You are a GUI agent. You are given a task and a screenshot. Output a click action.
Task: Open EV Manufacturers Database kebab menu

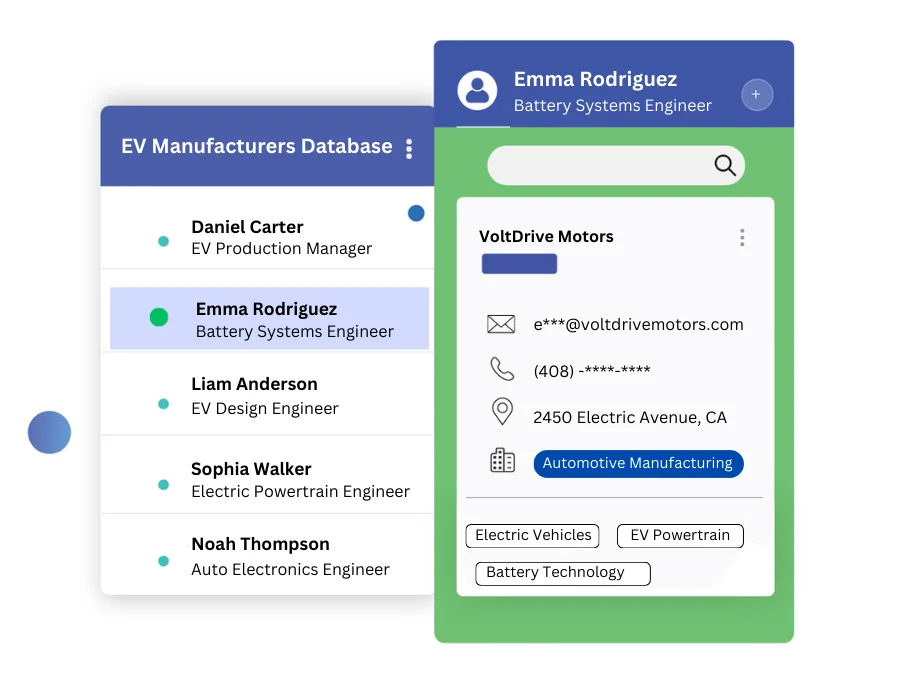pyautogui.click(x=409, y=149)
